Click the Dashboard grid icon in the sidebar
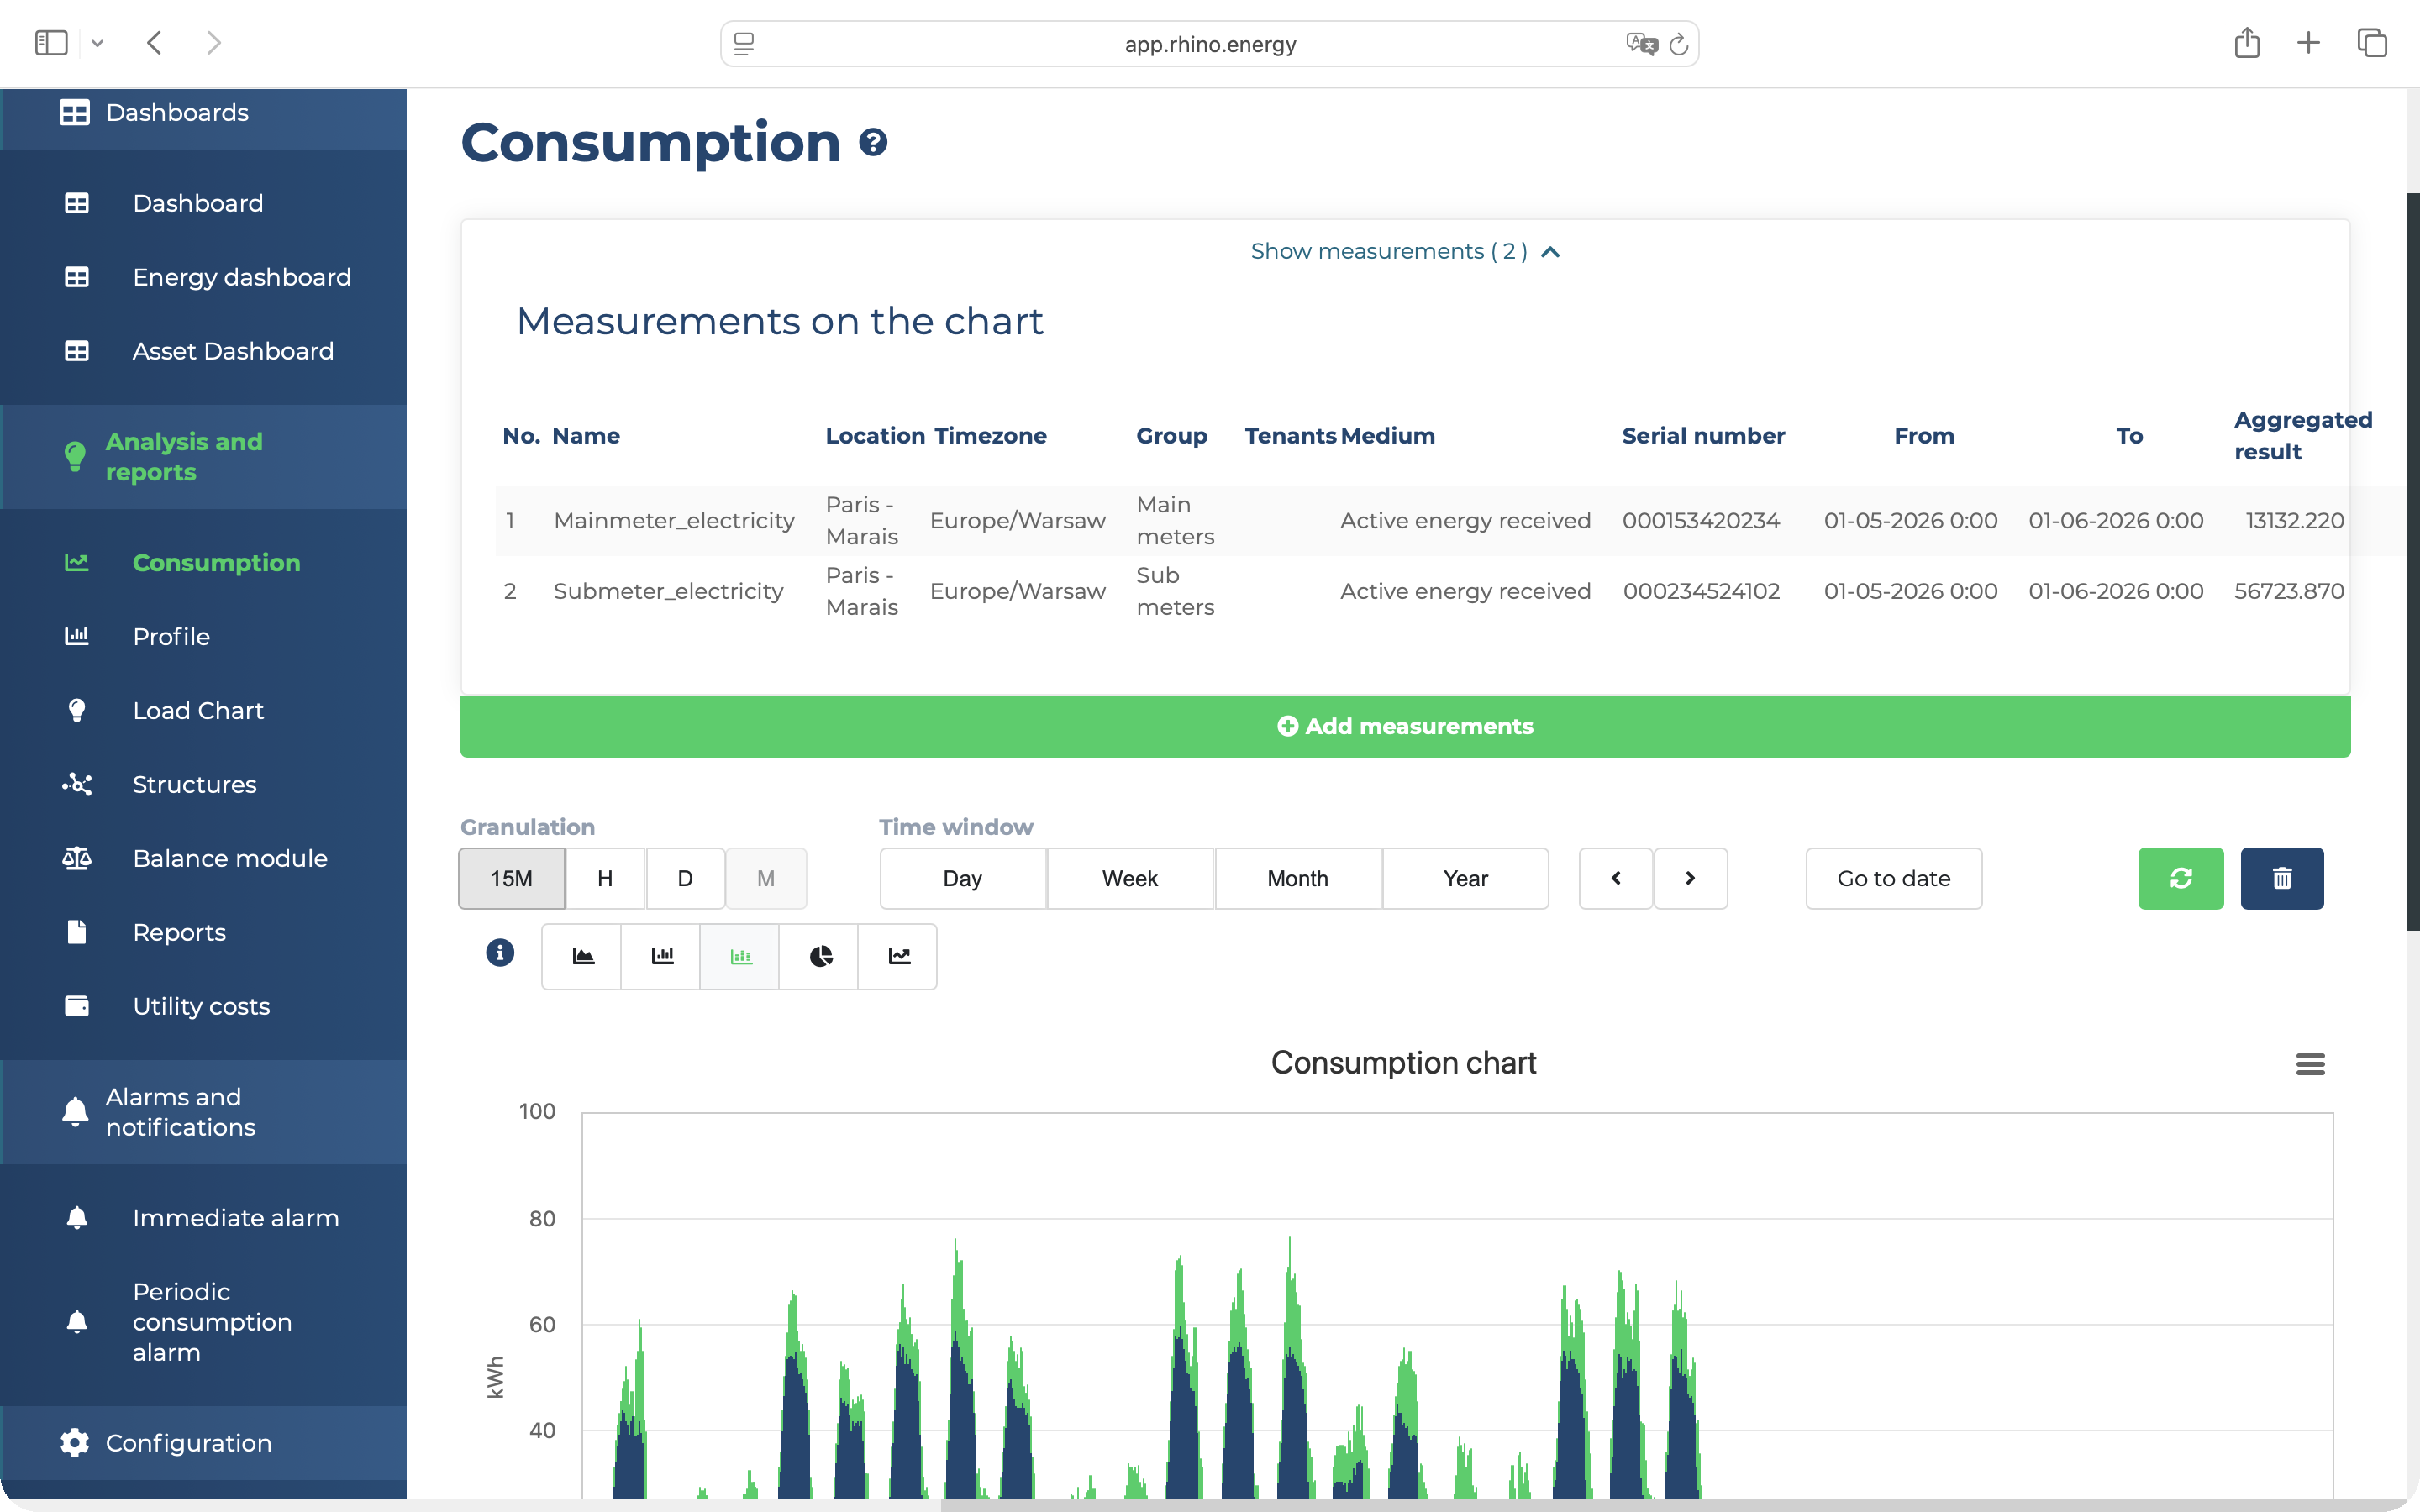 pos(77,203)
